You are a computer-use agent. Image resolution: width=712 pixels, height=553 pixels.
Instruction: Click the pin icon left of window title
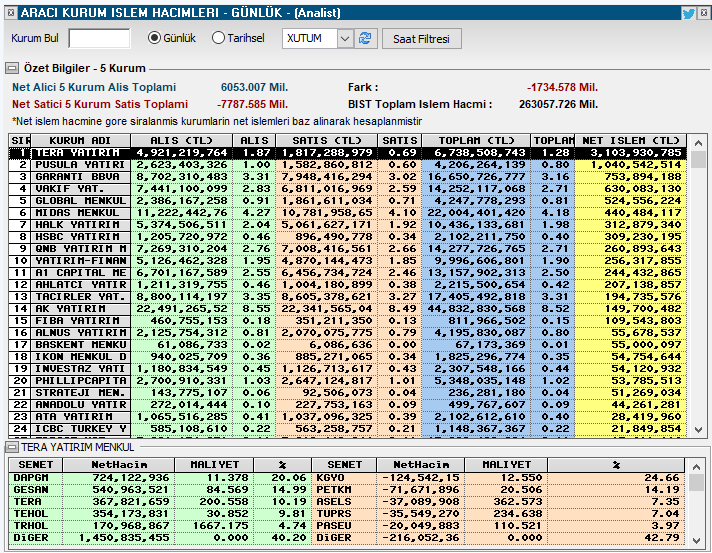(11, 13)
